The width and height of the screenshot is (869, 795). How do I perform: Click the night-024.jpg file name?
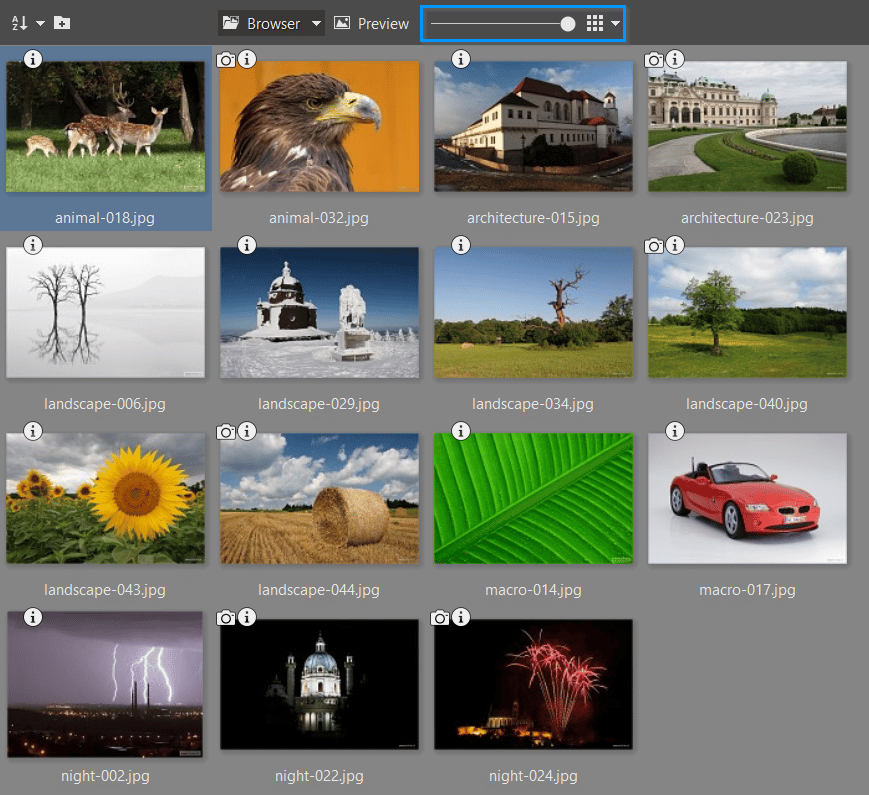click(x=533, y=776)
